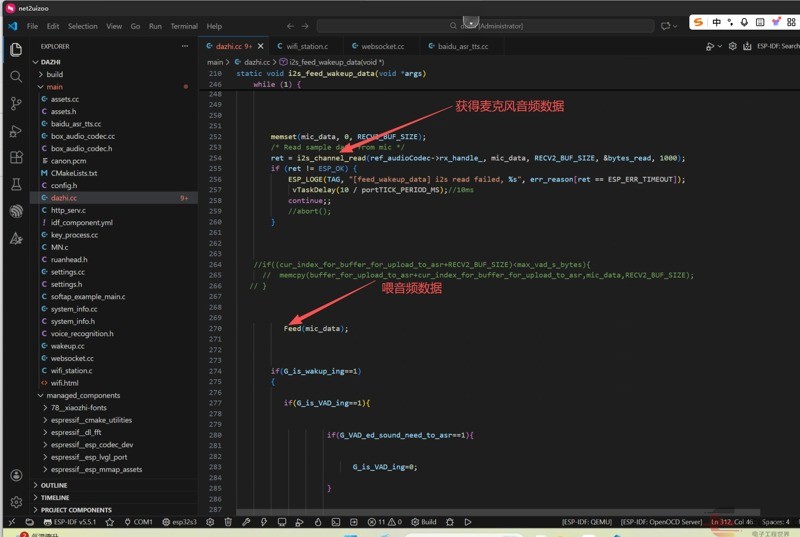Open the Manage gear icon

(16, 502)
